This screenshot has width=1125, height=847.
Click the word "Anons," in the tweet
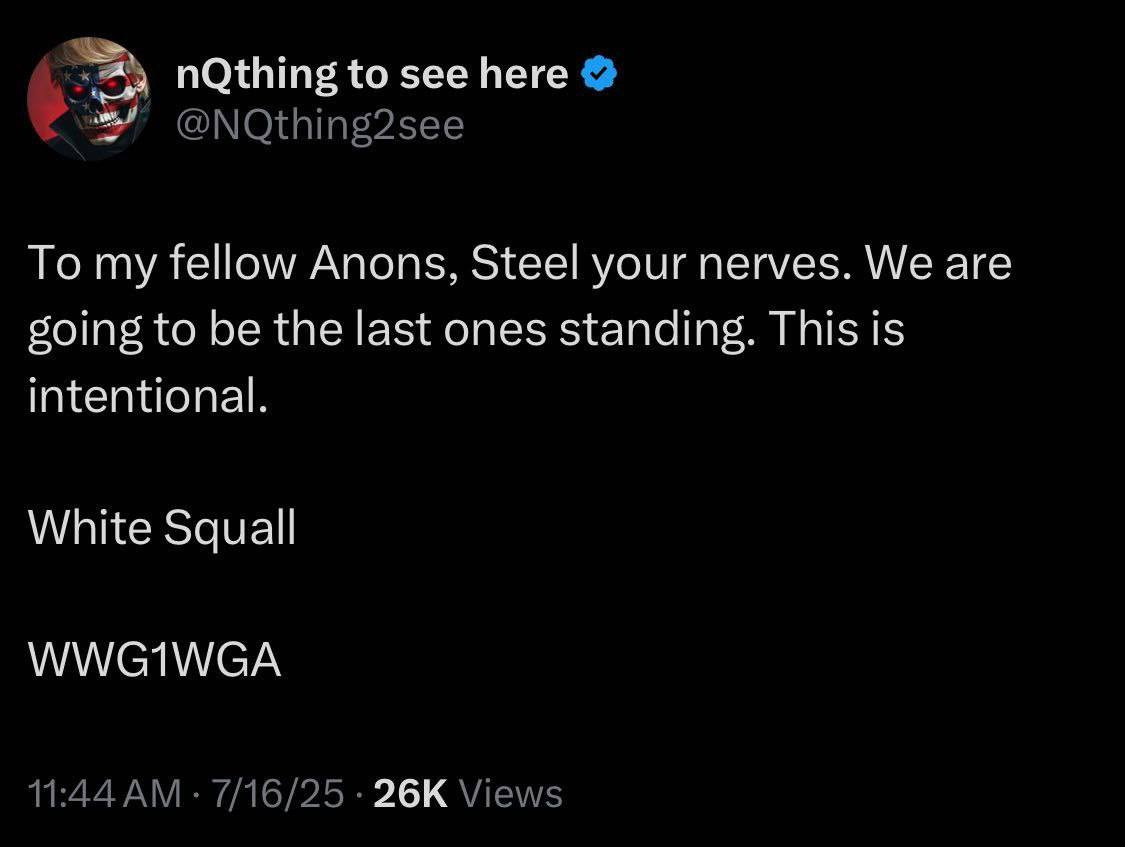click(x=384, y=264)
